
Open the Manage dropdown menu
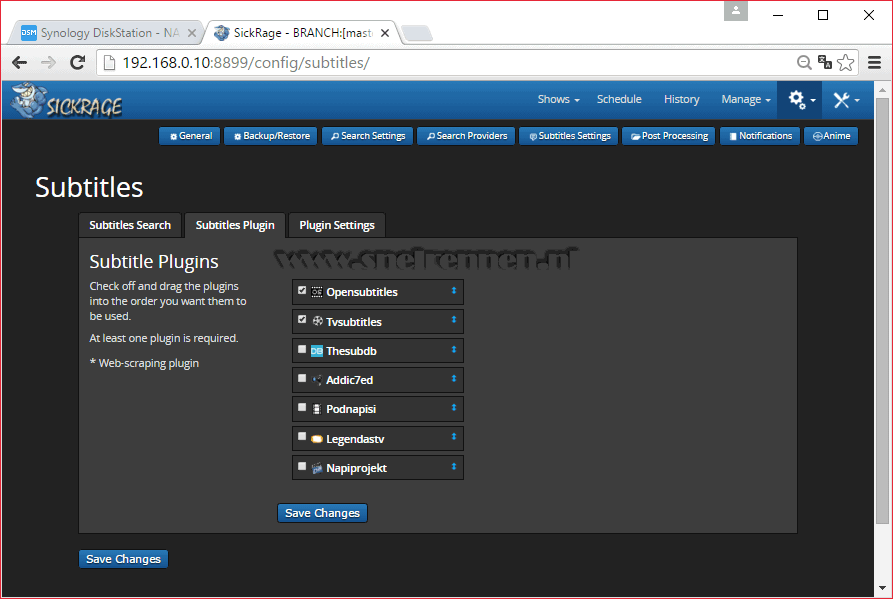click(x=745, y=100)
